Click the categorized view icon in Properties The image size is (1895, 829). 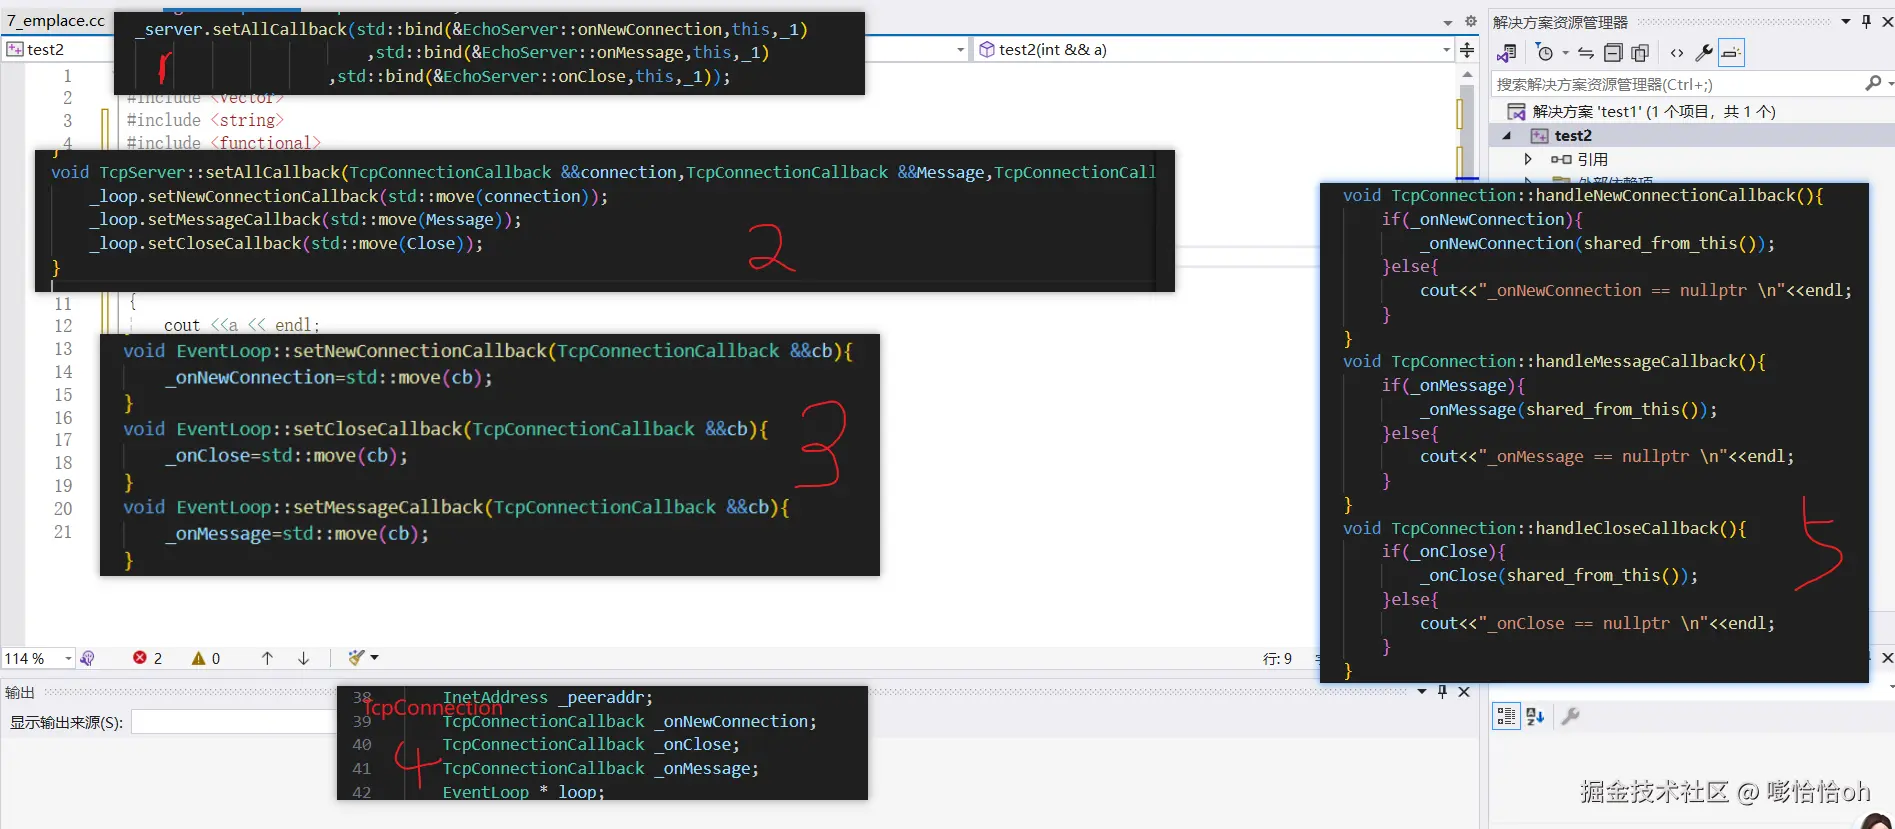coord(1506,716)
